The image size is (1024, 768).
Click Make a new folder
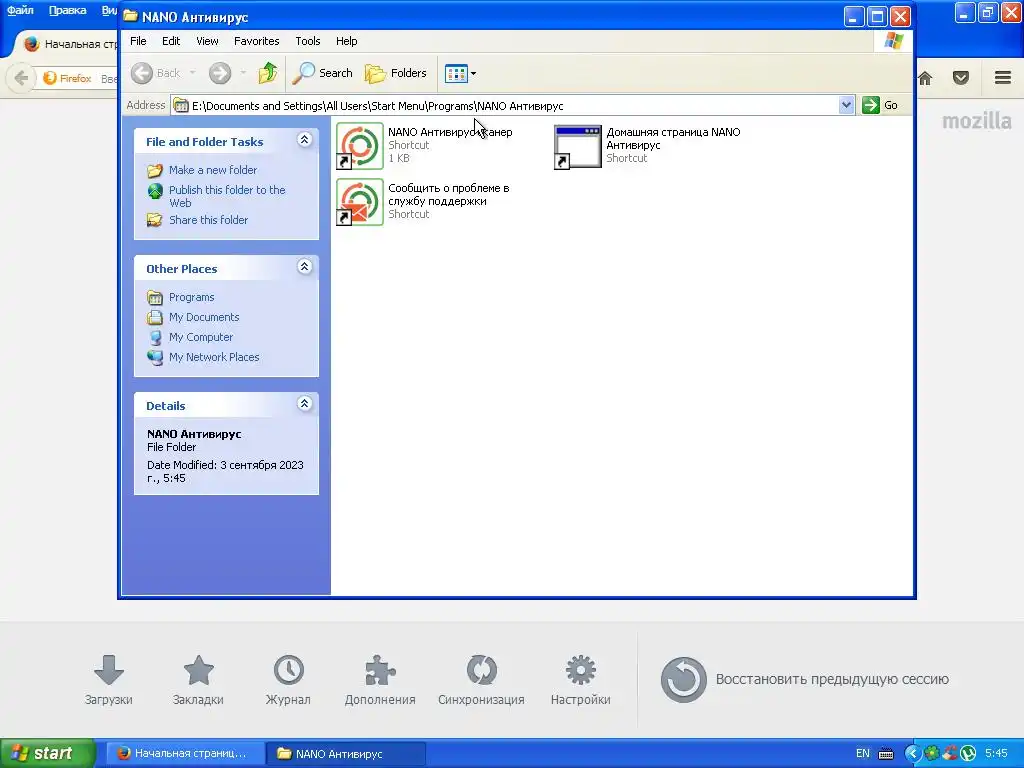pos(213,170)
